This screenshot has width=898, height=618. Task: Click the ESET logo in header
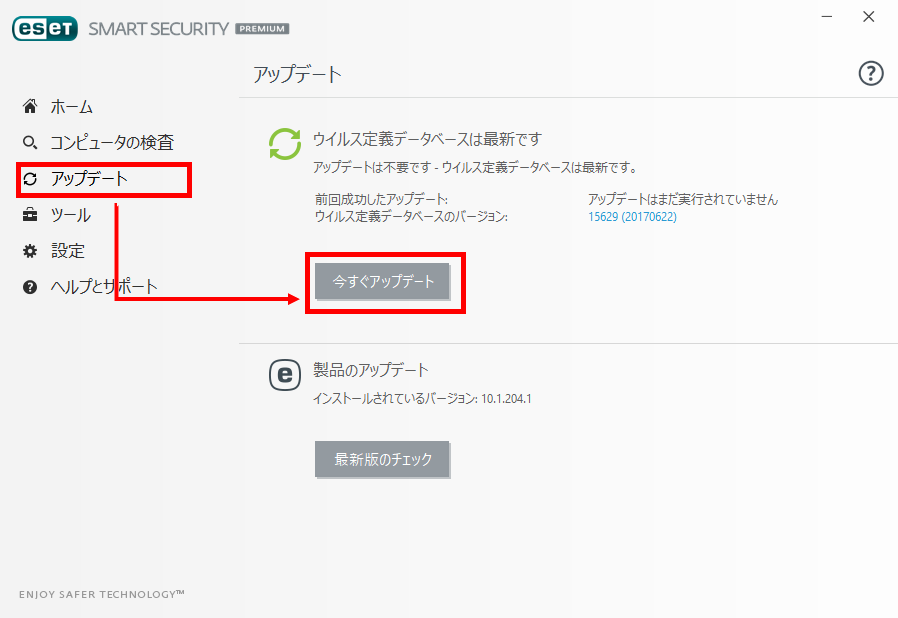[45, 29]
